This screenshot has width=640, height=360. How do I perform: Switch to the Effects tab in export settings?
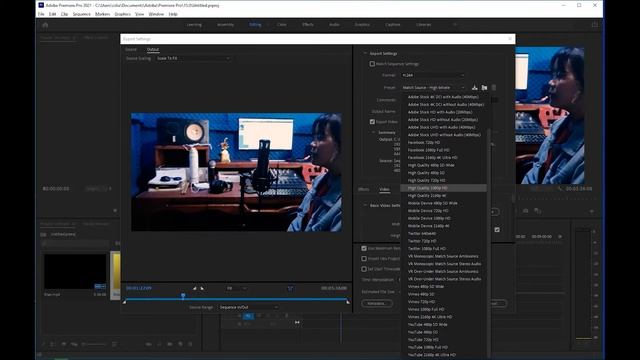tap(364, 189)
